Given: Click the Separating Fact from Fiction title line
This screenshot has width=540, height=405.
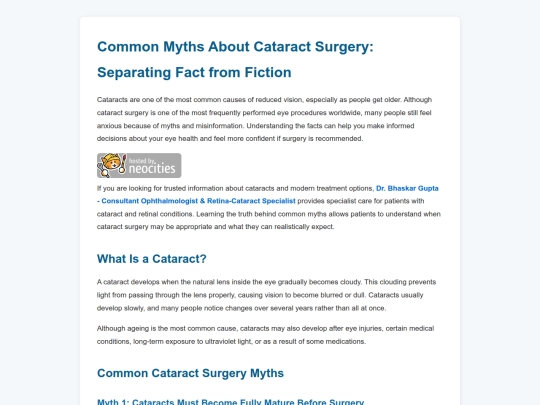Looking at the screenshot, I should click(x=194, y=73).
